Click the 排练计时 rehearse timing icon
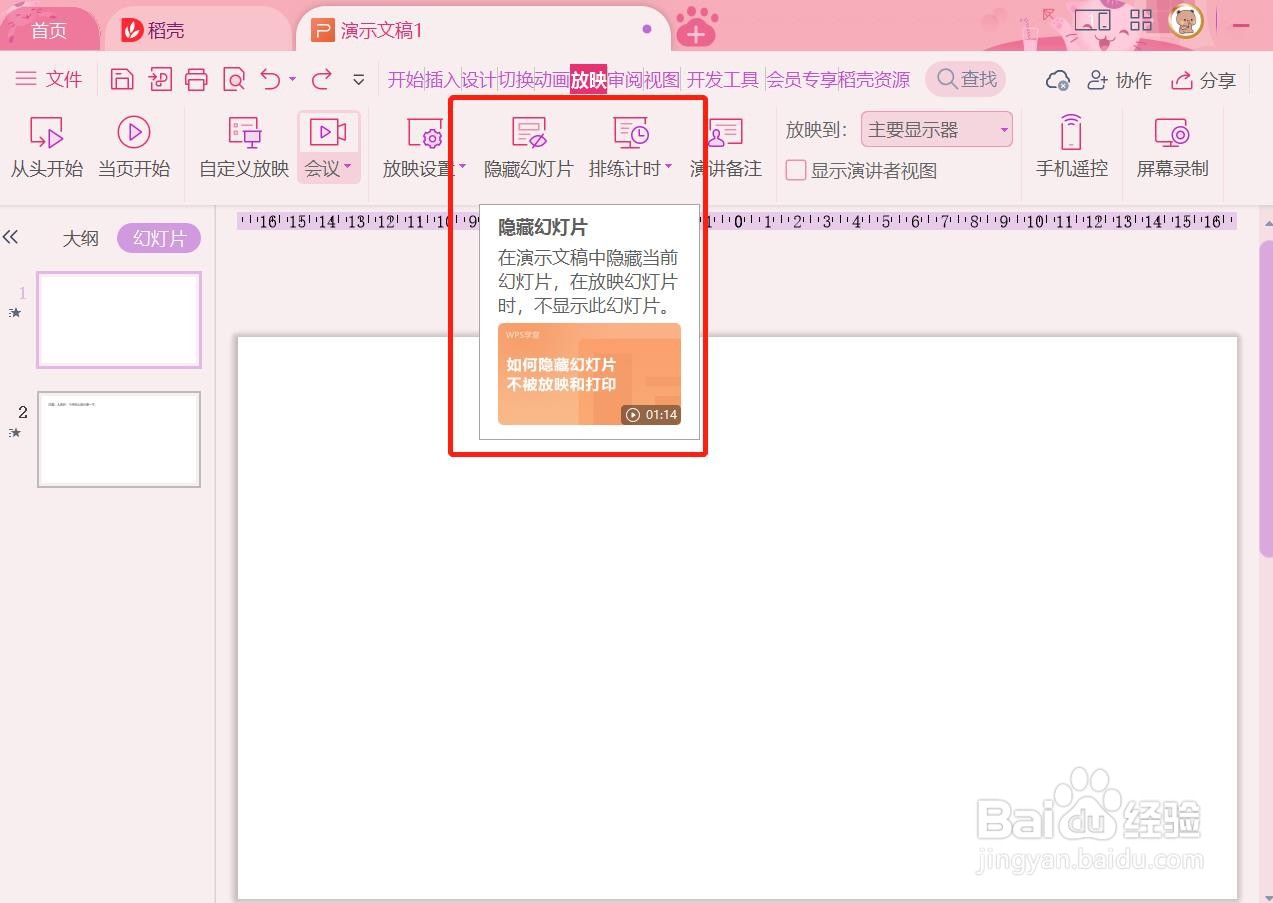The image size is (1273, 903). [631, 133]
